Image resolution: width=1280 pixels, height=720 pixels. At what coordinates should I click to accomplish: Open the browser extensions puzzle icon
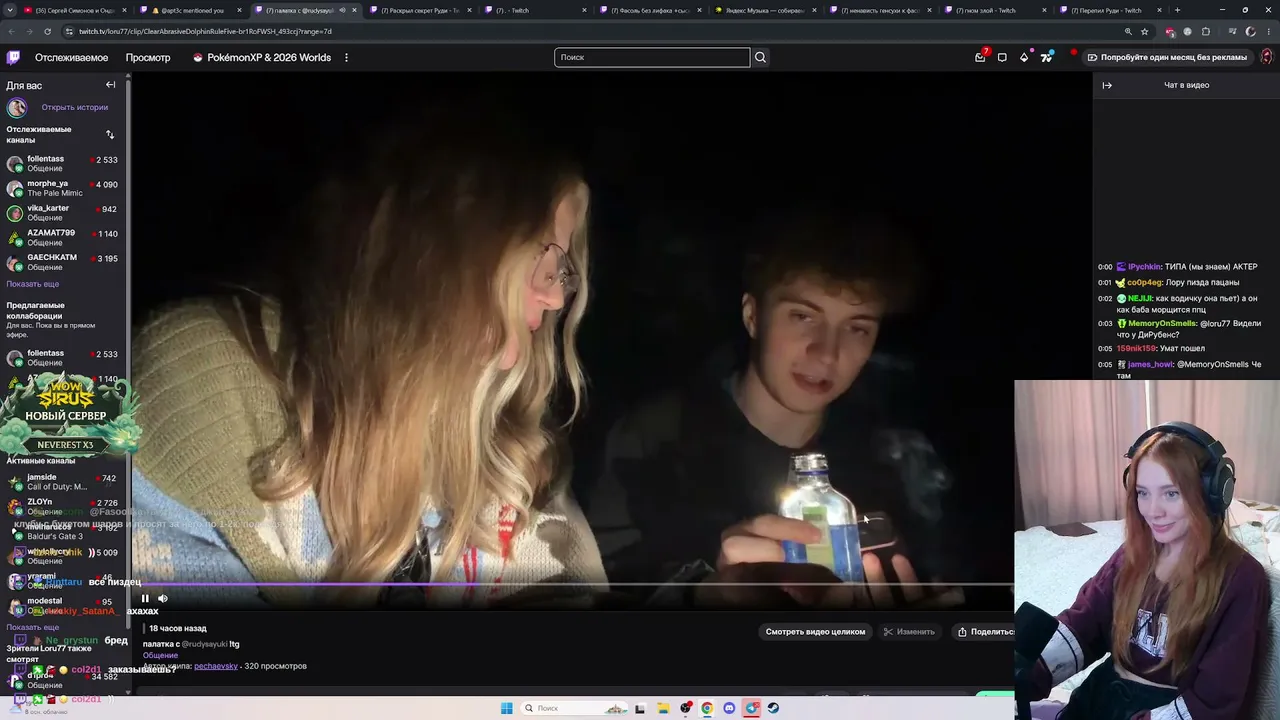pos(1206,31)
